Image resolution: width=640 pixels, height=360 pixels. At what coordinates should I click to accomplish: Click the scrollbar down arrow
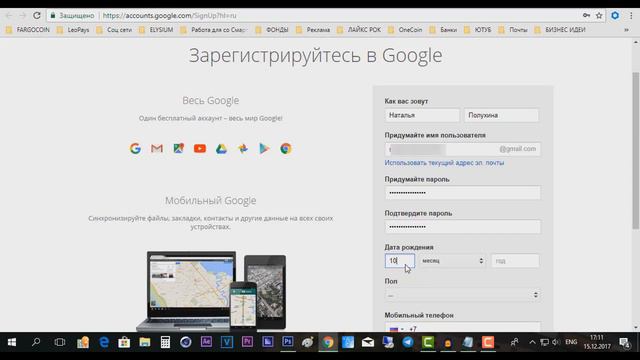[636, 328]
